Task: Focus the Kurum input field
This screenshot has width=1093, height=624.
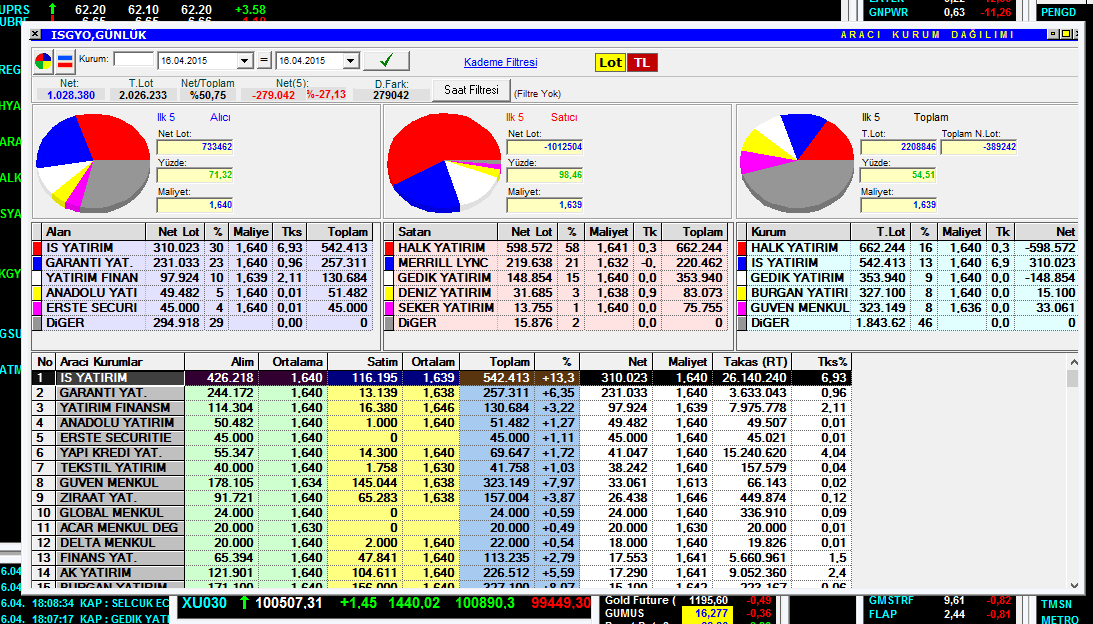Action: 134,60
